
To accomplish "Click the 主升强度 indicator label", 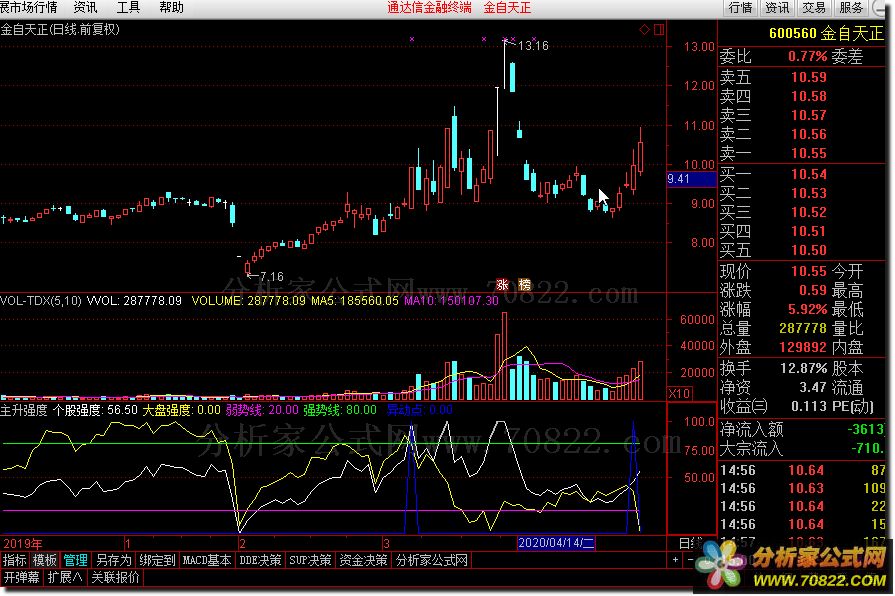I will (x=23, y=410).
